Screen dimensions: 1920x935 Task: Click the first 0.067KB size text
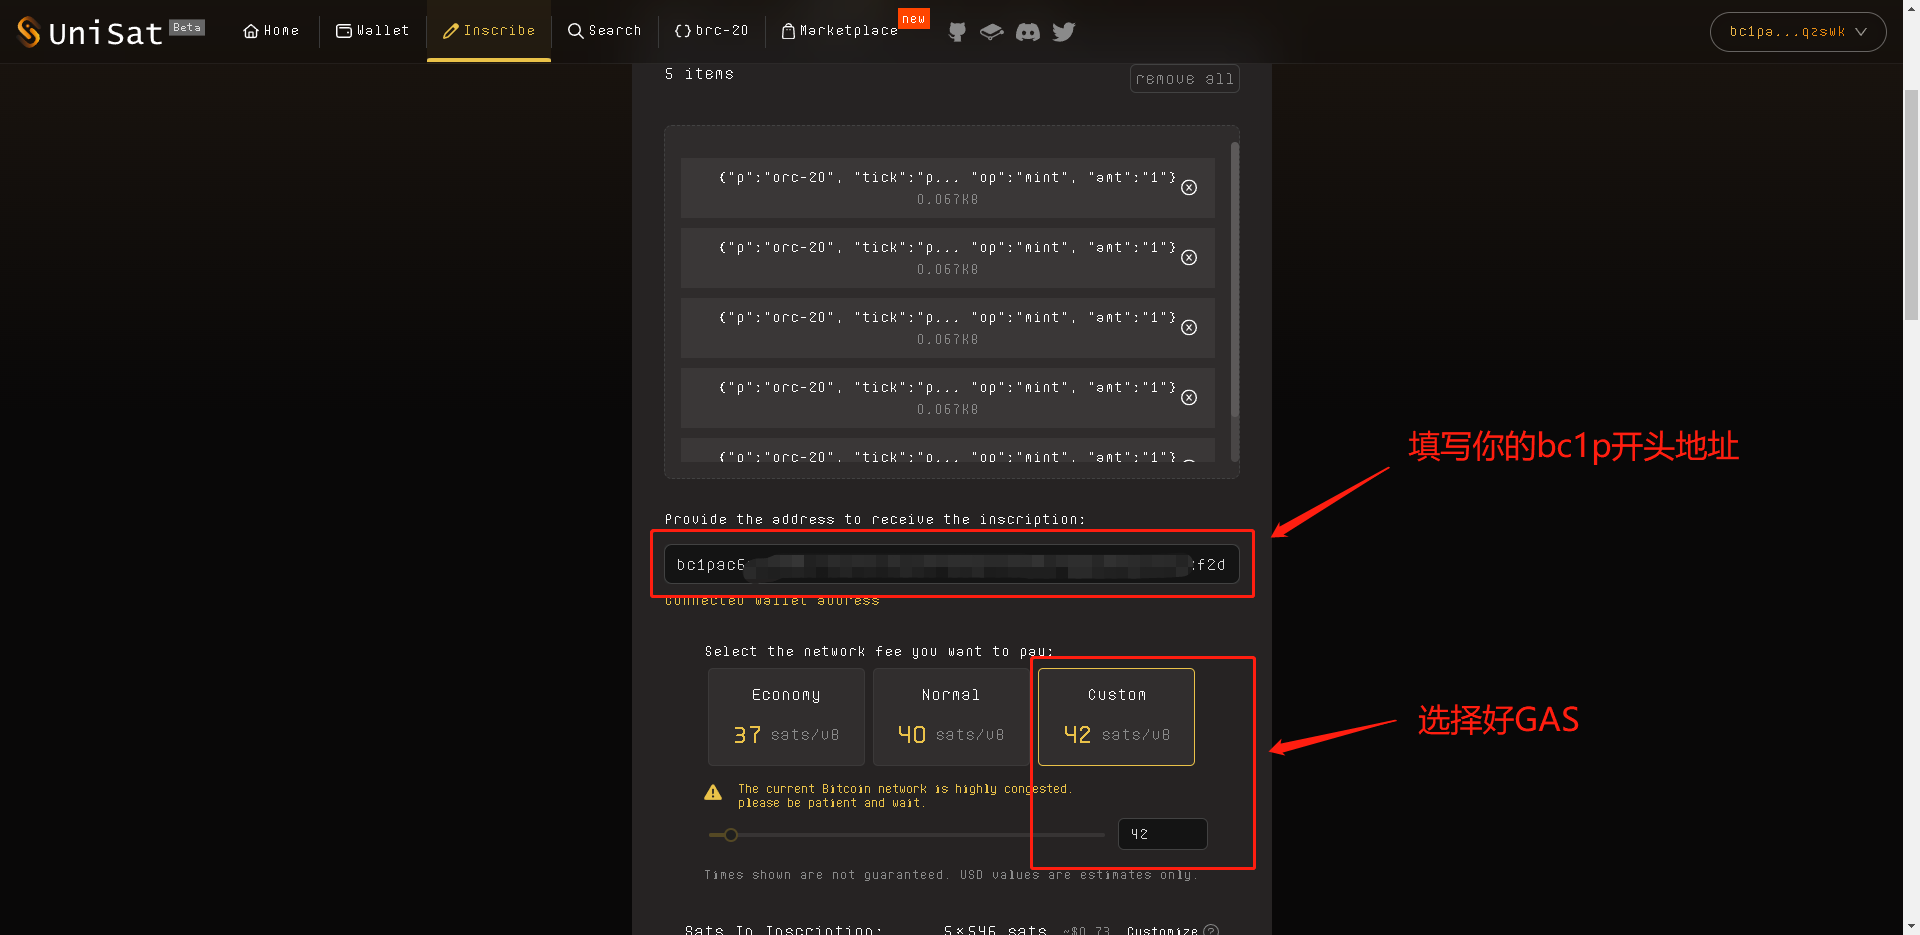tap(948, 200)
